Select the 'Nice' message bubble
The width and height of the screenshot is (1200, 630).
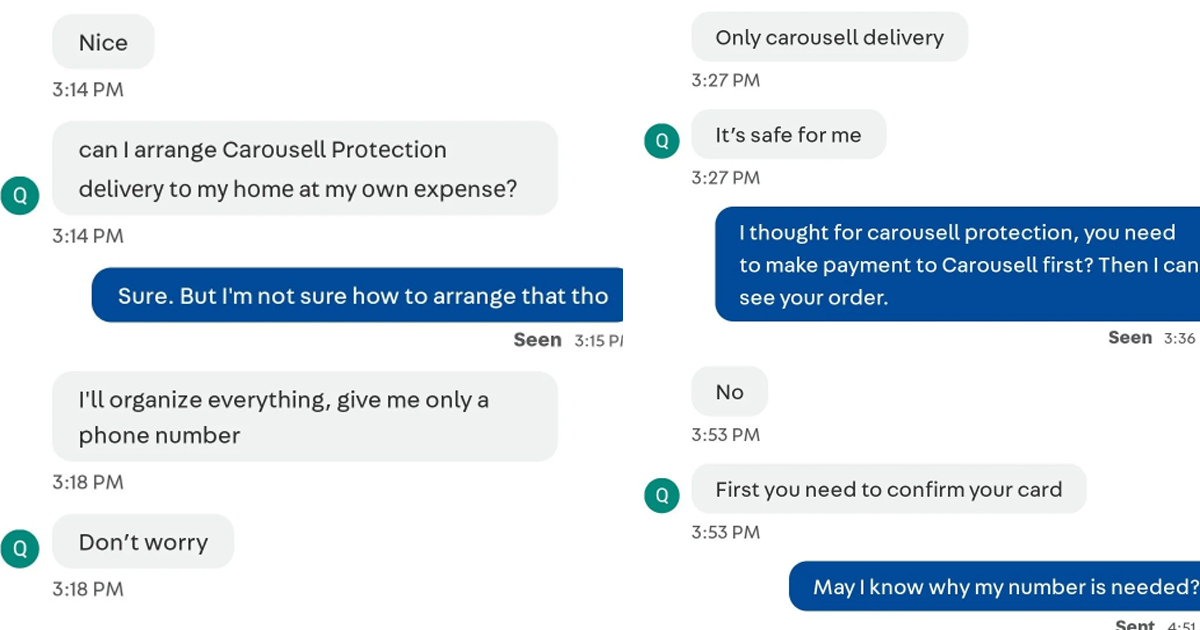coord(103,42)
